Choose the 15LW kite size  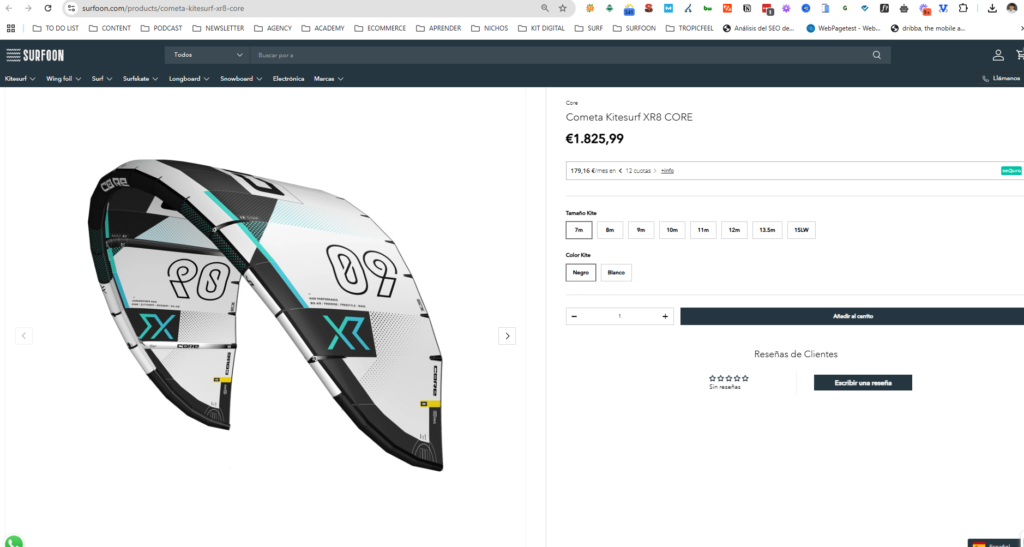tap(801, 230)
